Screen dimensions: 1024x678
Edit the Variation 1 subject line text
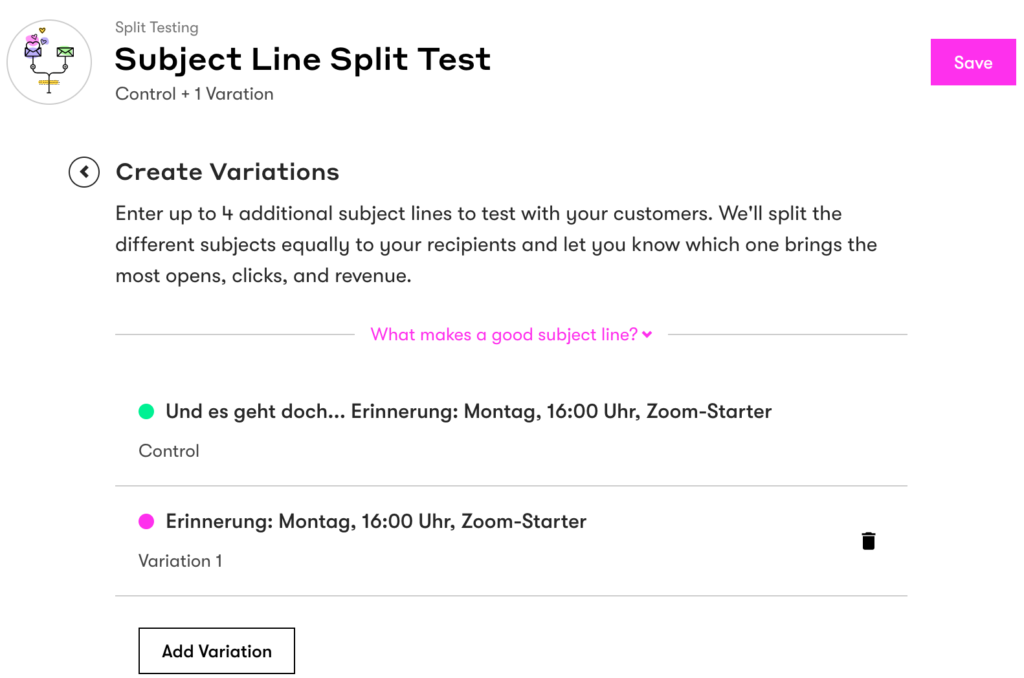[x=376, y=521]
